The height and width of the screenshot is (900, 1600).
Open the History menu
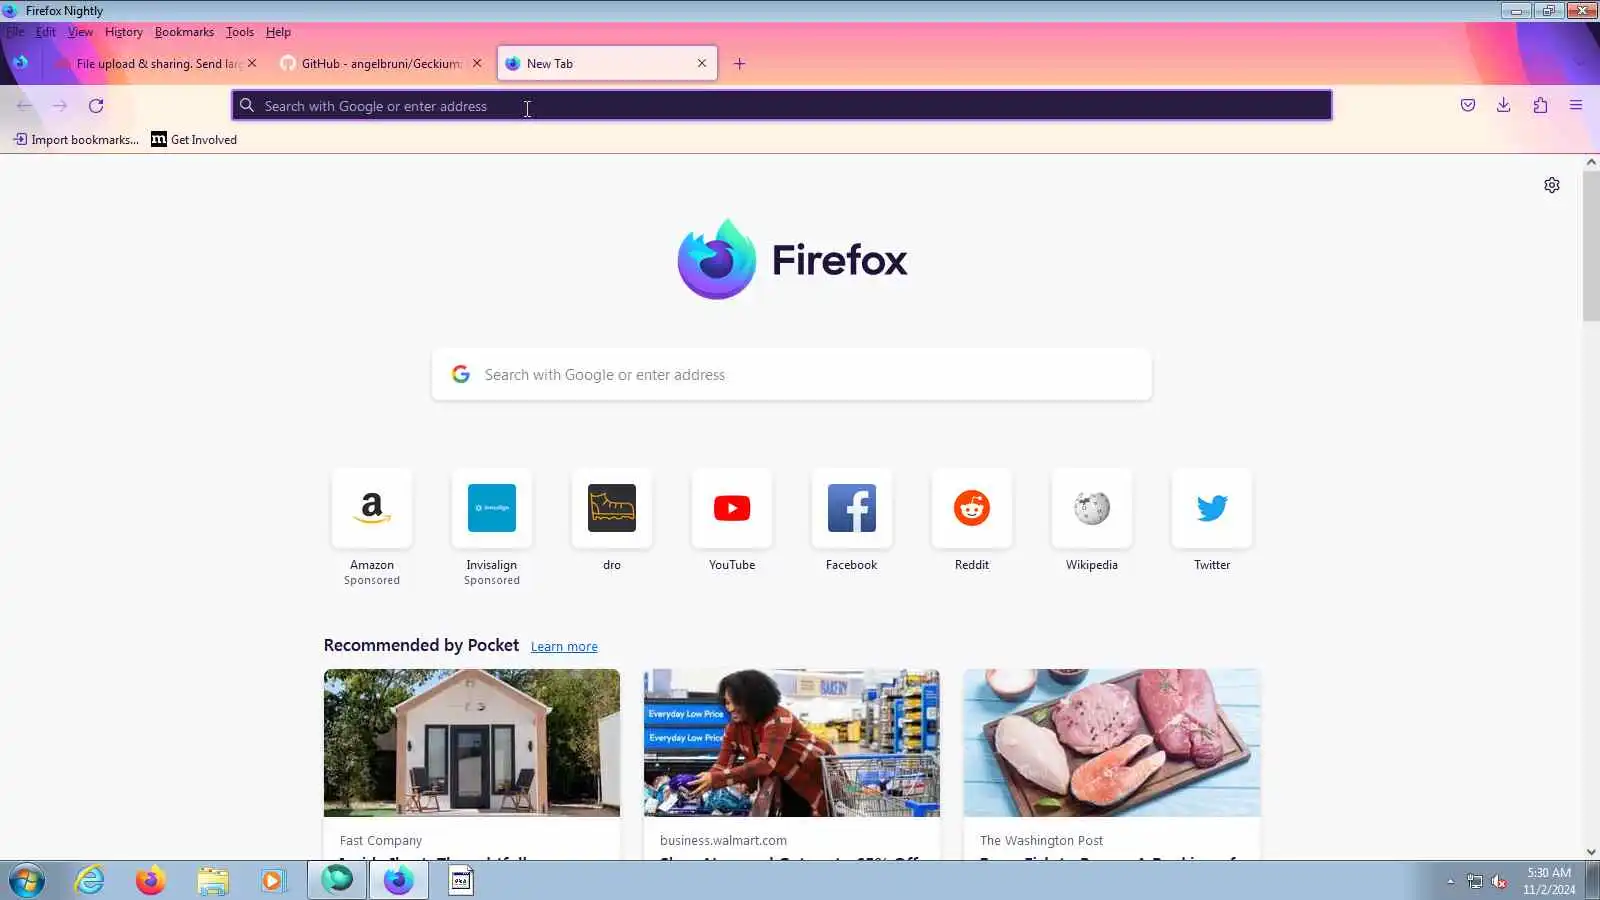124,32
